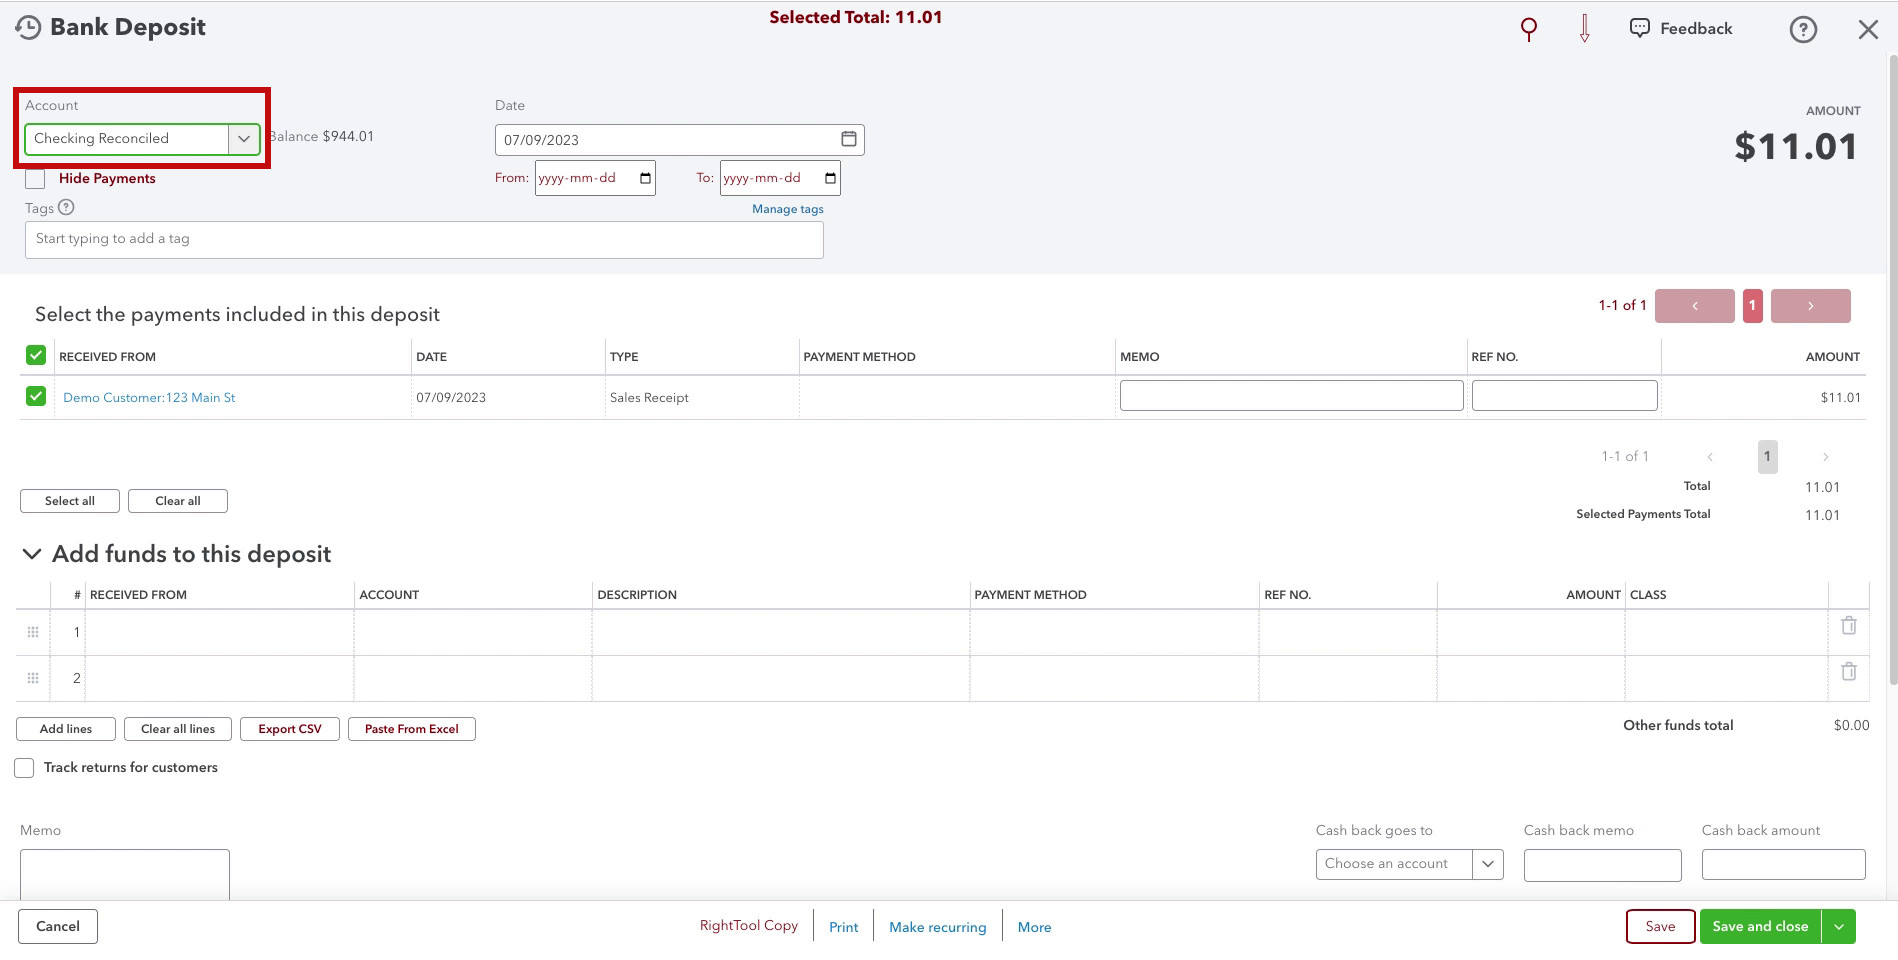Grab the drag handle of line 1
The width and height of the screenshot is (1898, 960).
pyautogui.click(x=33, y=632)
